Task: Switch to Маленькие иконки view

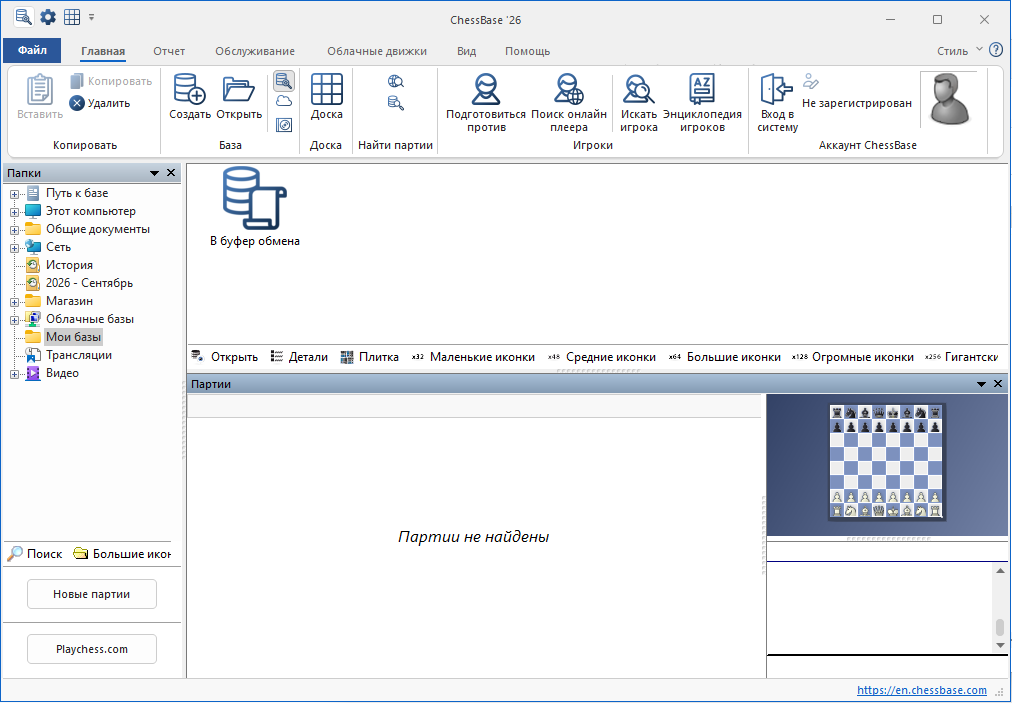Action: coord(473,357)
